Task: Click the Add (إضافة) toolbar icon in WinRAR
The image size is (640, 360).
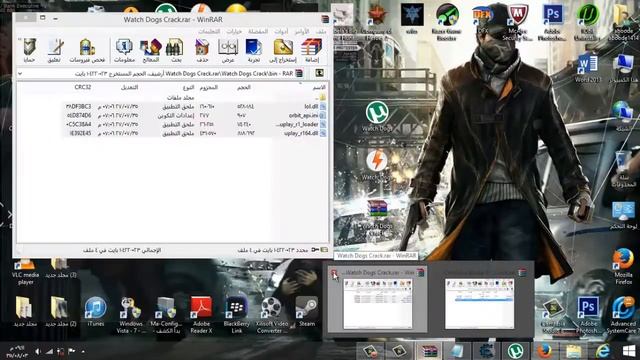Action: [311, 51]
